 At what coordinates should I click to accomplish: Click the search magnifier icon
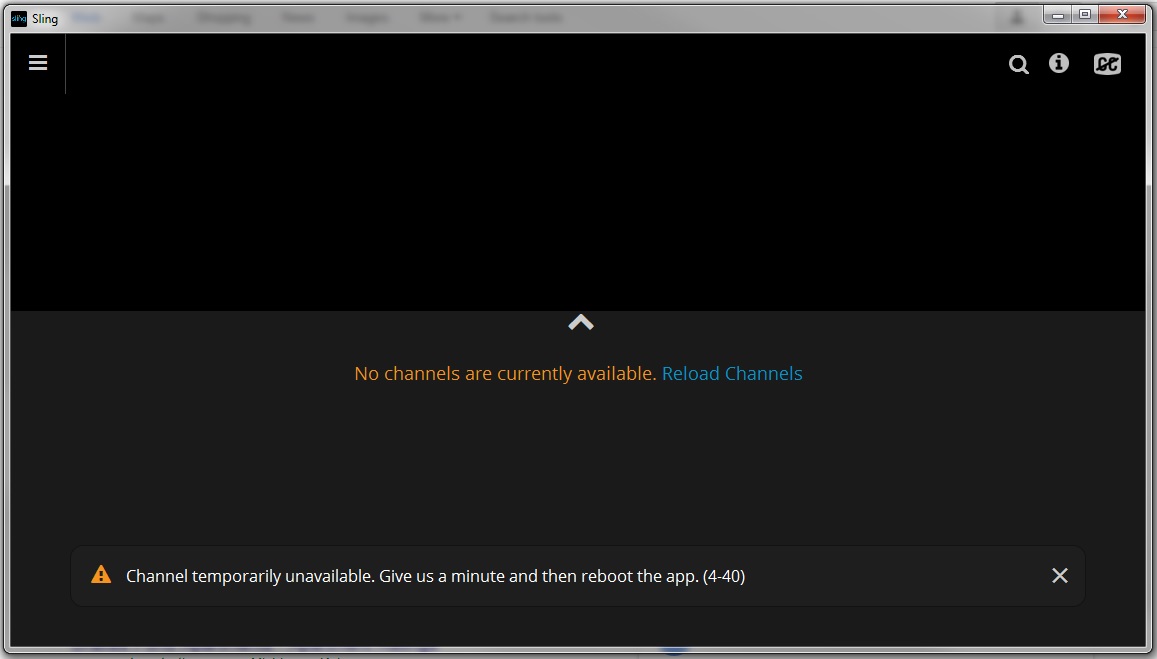tap(1018, 65)
